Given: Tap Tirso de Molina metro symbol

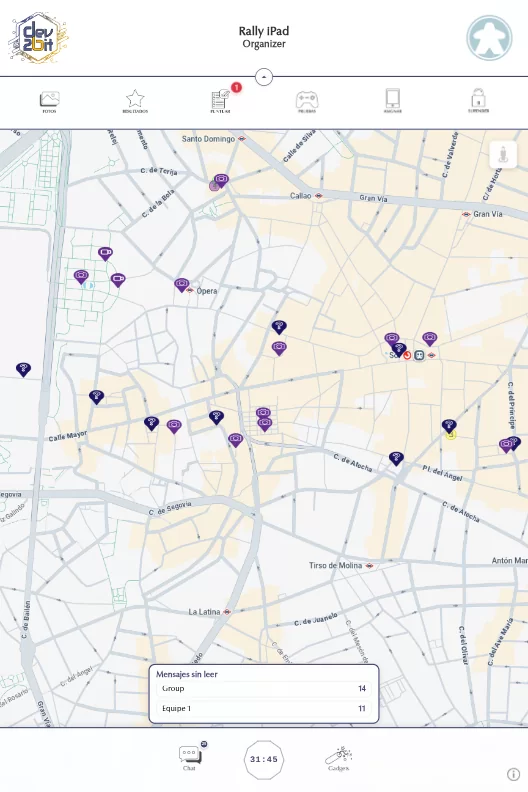Looking at the screenshot, I should [369, 566].
